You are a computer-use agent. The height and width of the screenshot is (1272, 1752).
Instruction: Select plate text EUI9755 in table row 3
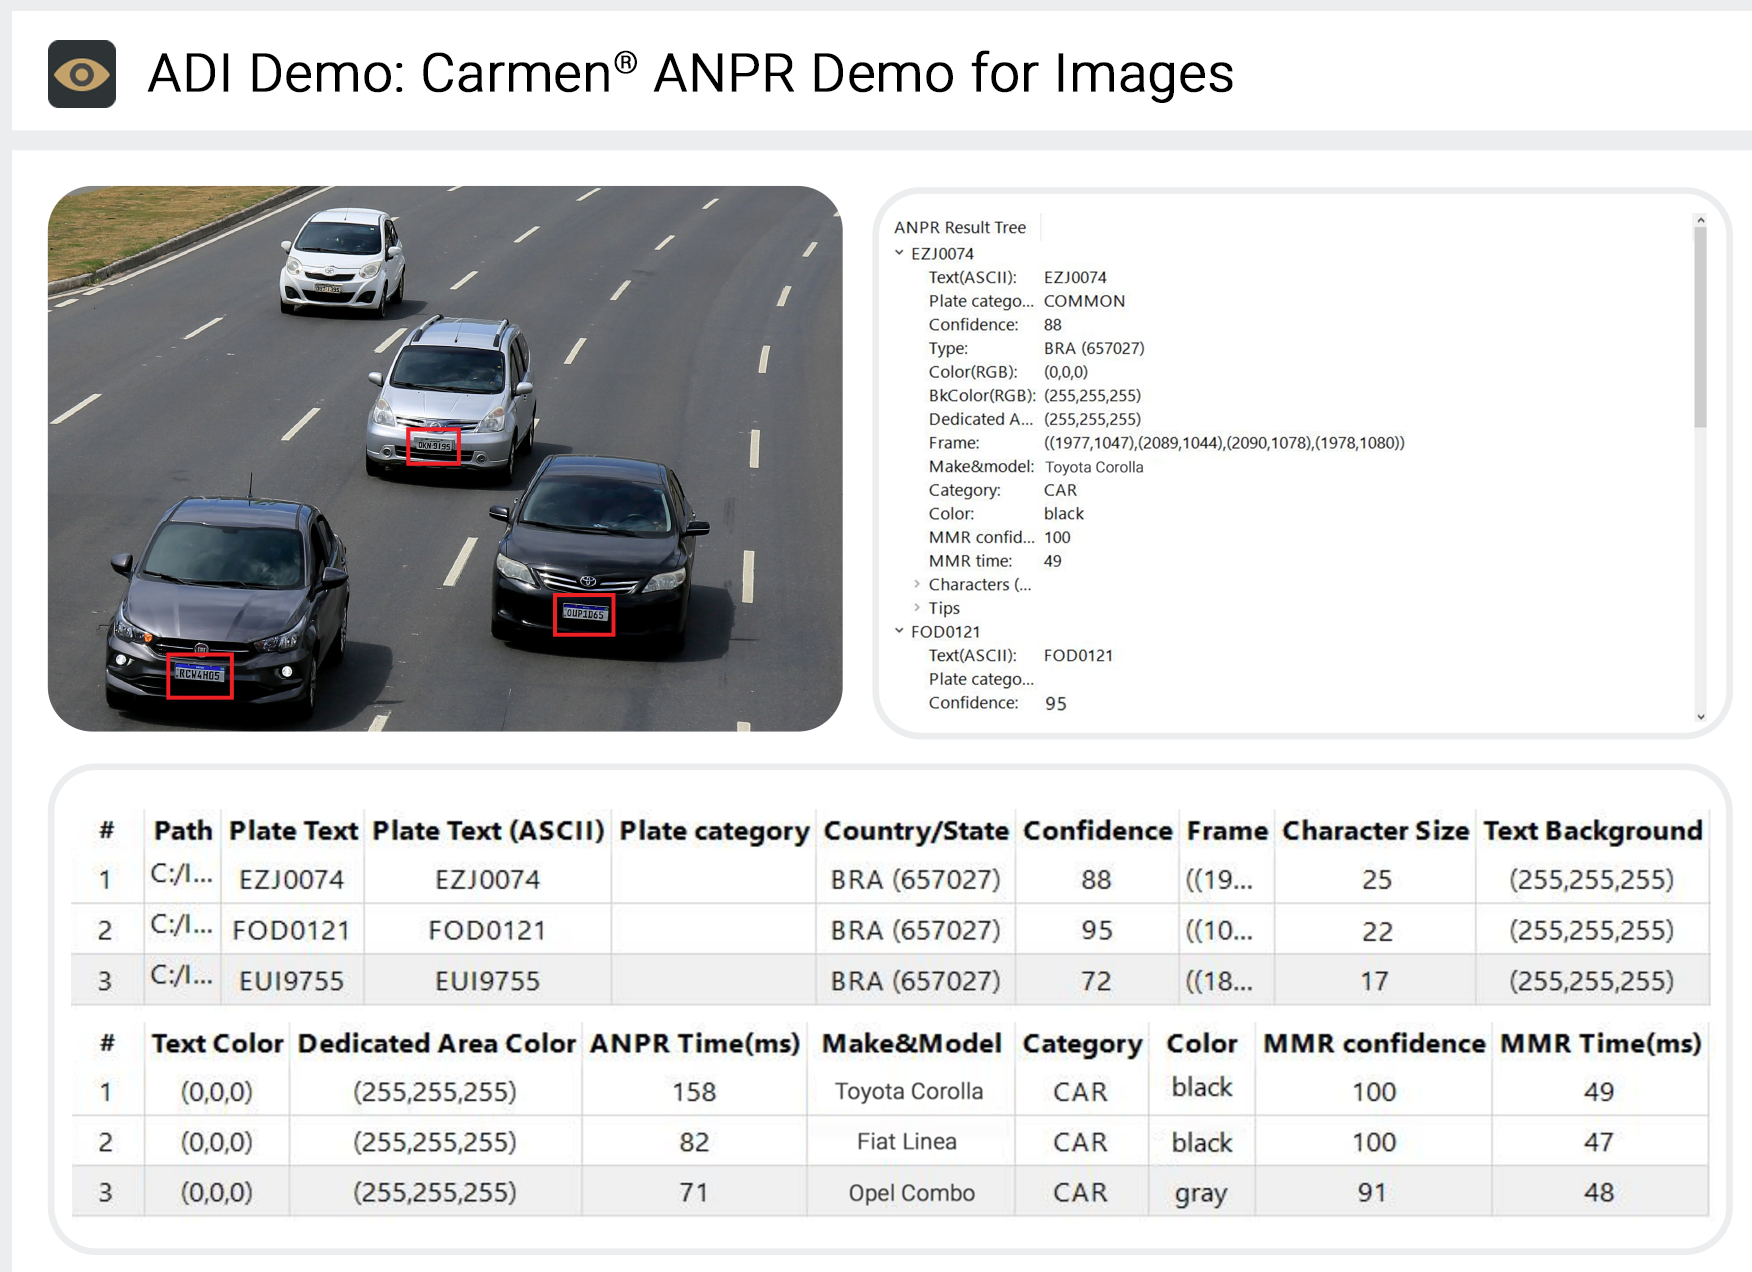pos(291,981)
